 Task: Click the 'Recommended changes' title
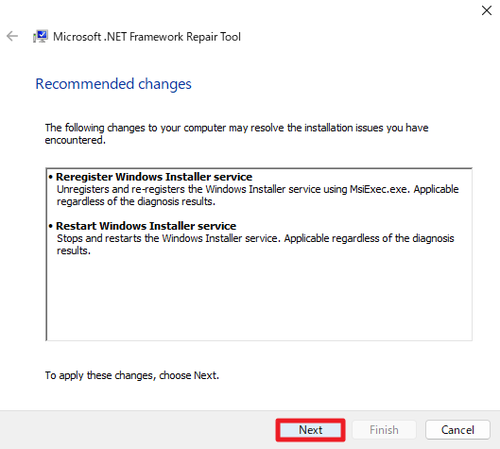point(114,84)
